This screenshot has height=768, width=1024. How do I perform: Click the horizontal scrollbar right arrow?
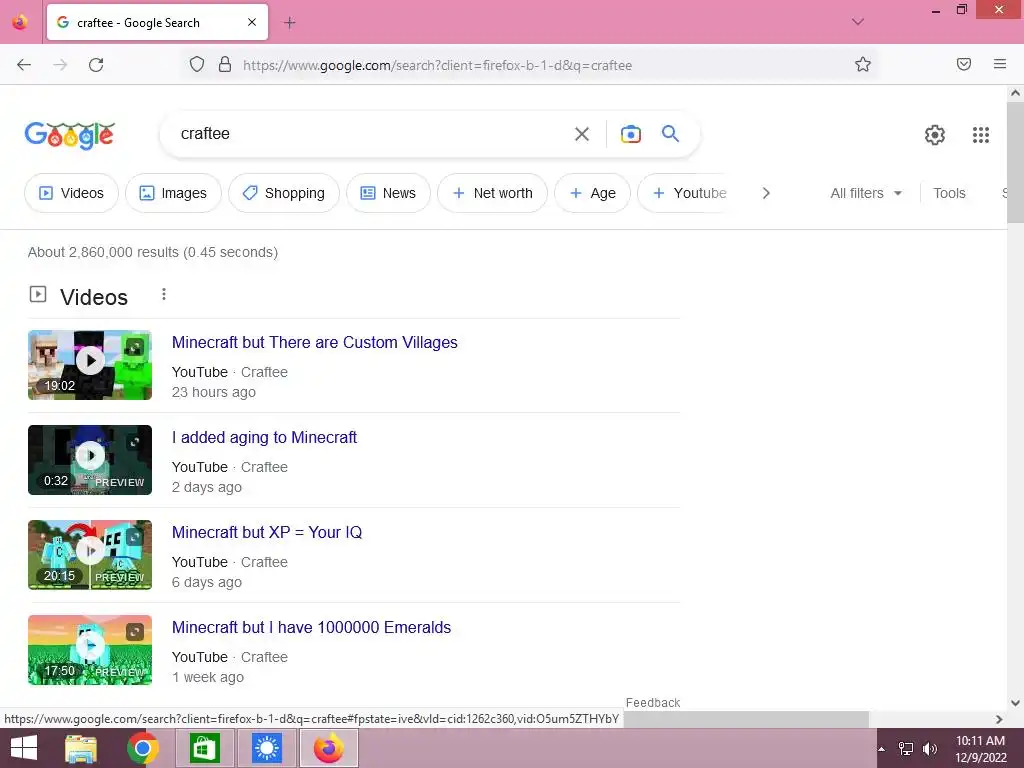[x=999, y=719]
